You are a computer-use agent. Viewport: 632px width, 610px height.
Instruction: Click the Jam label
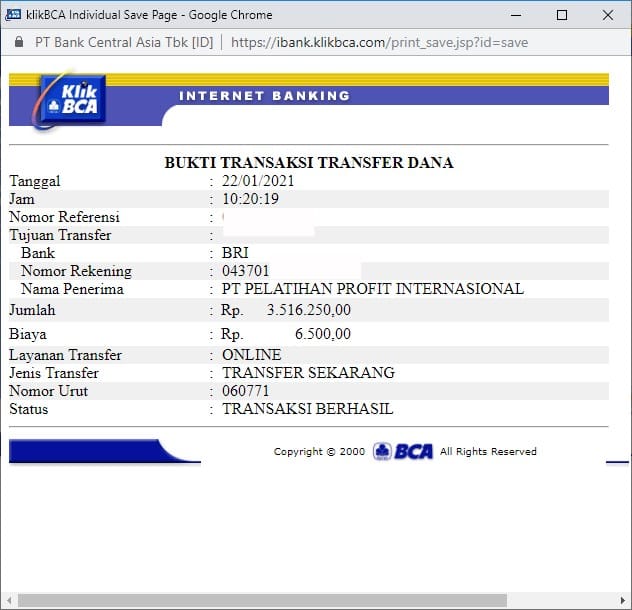[x=22, y=199]
